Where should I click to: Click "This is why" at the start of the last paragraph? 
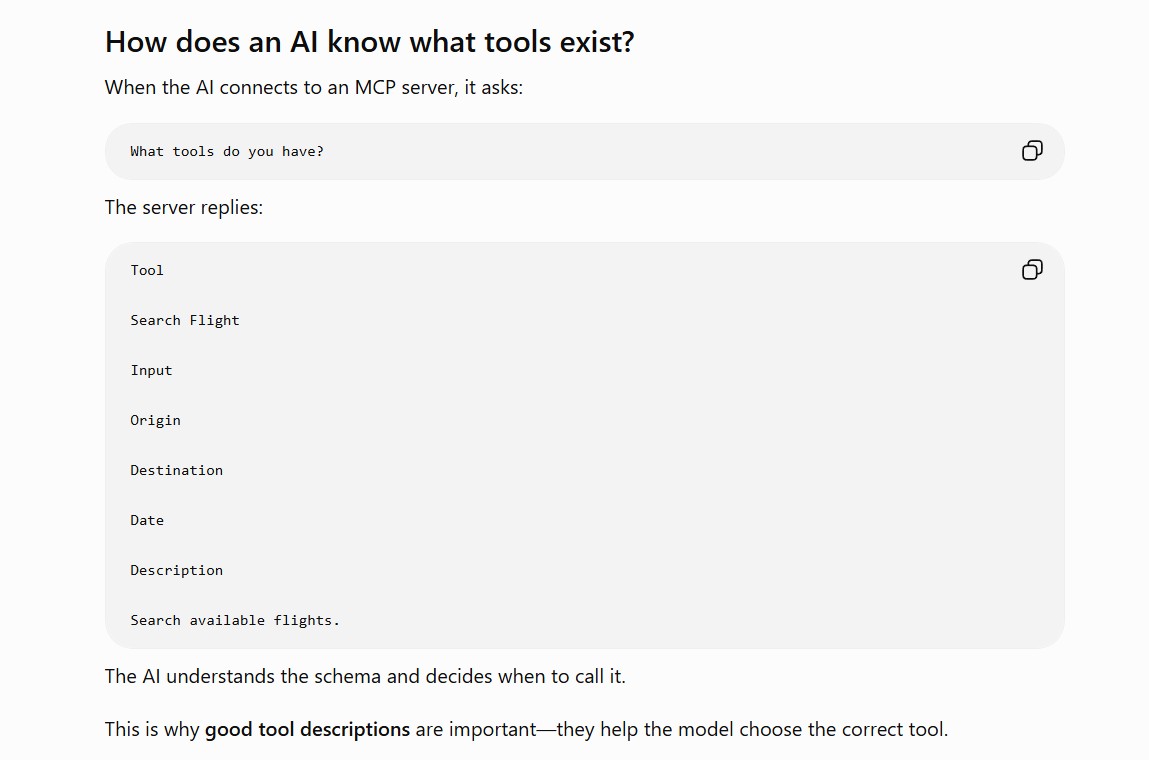click(152, 729)
